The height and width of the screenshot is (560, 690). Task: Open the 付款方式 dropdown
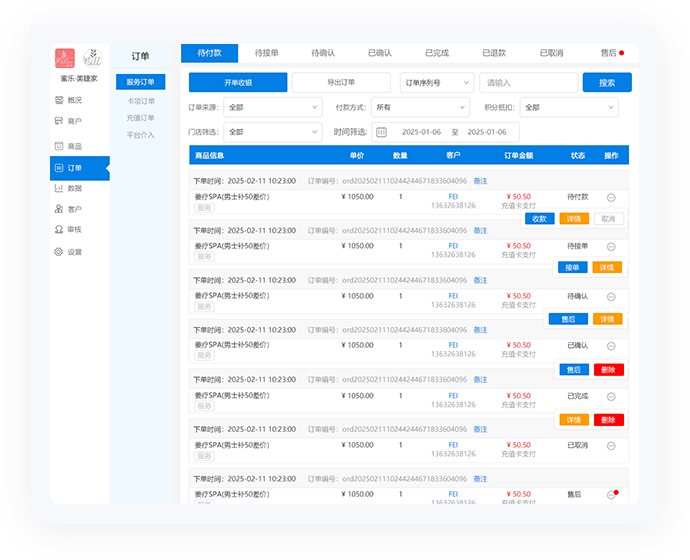click(418, 107)
